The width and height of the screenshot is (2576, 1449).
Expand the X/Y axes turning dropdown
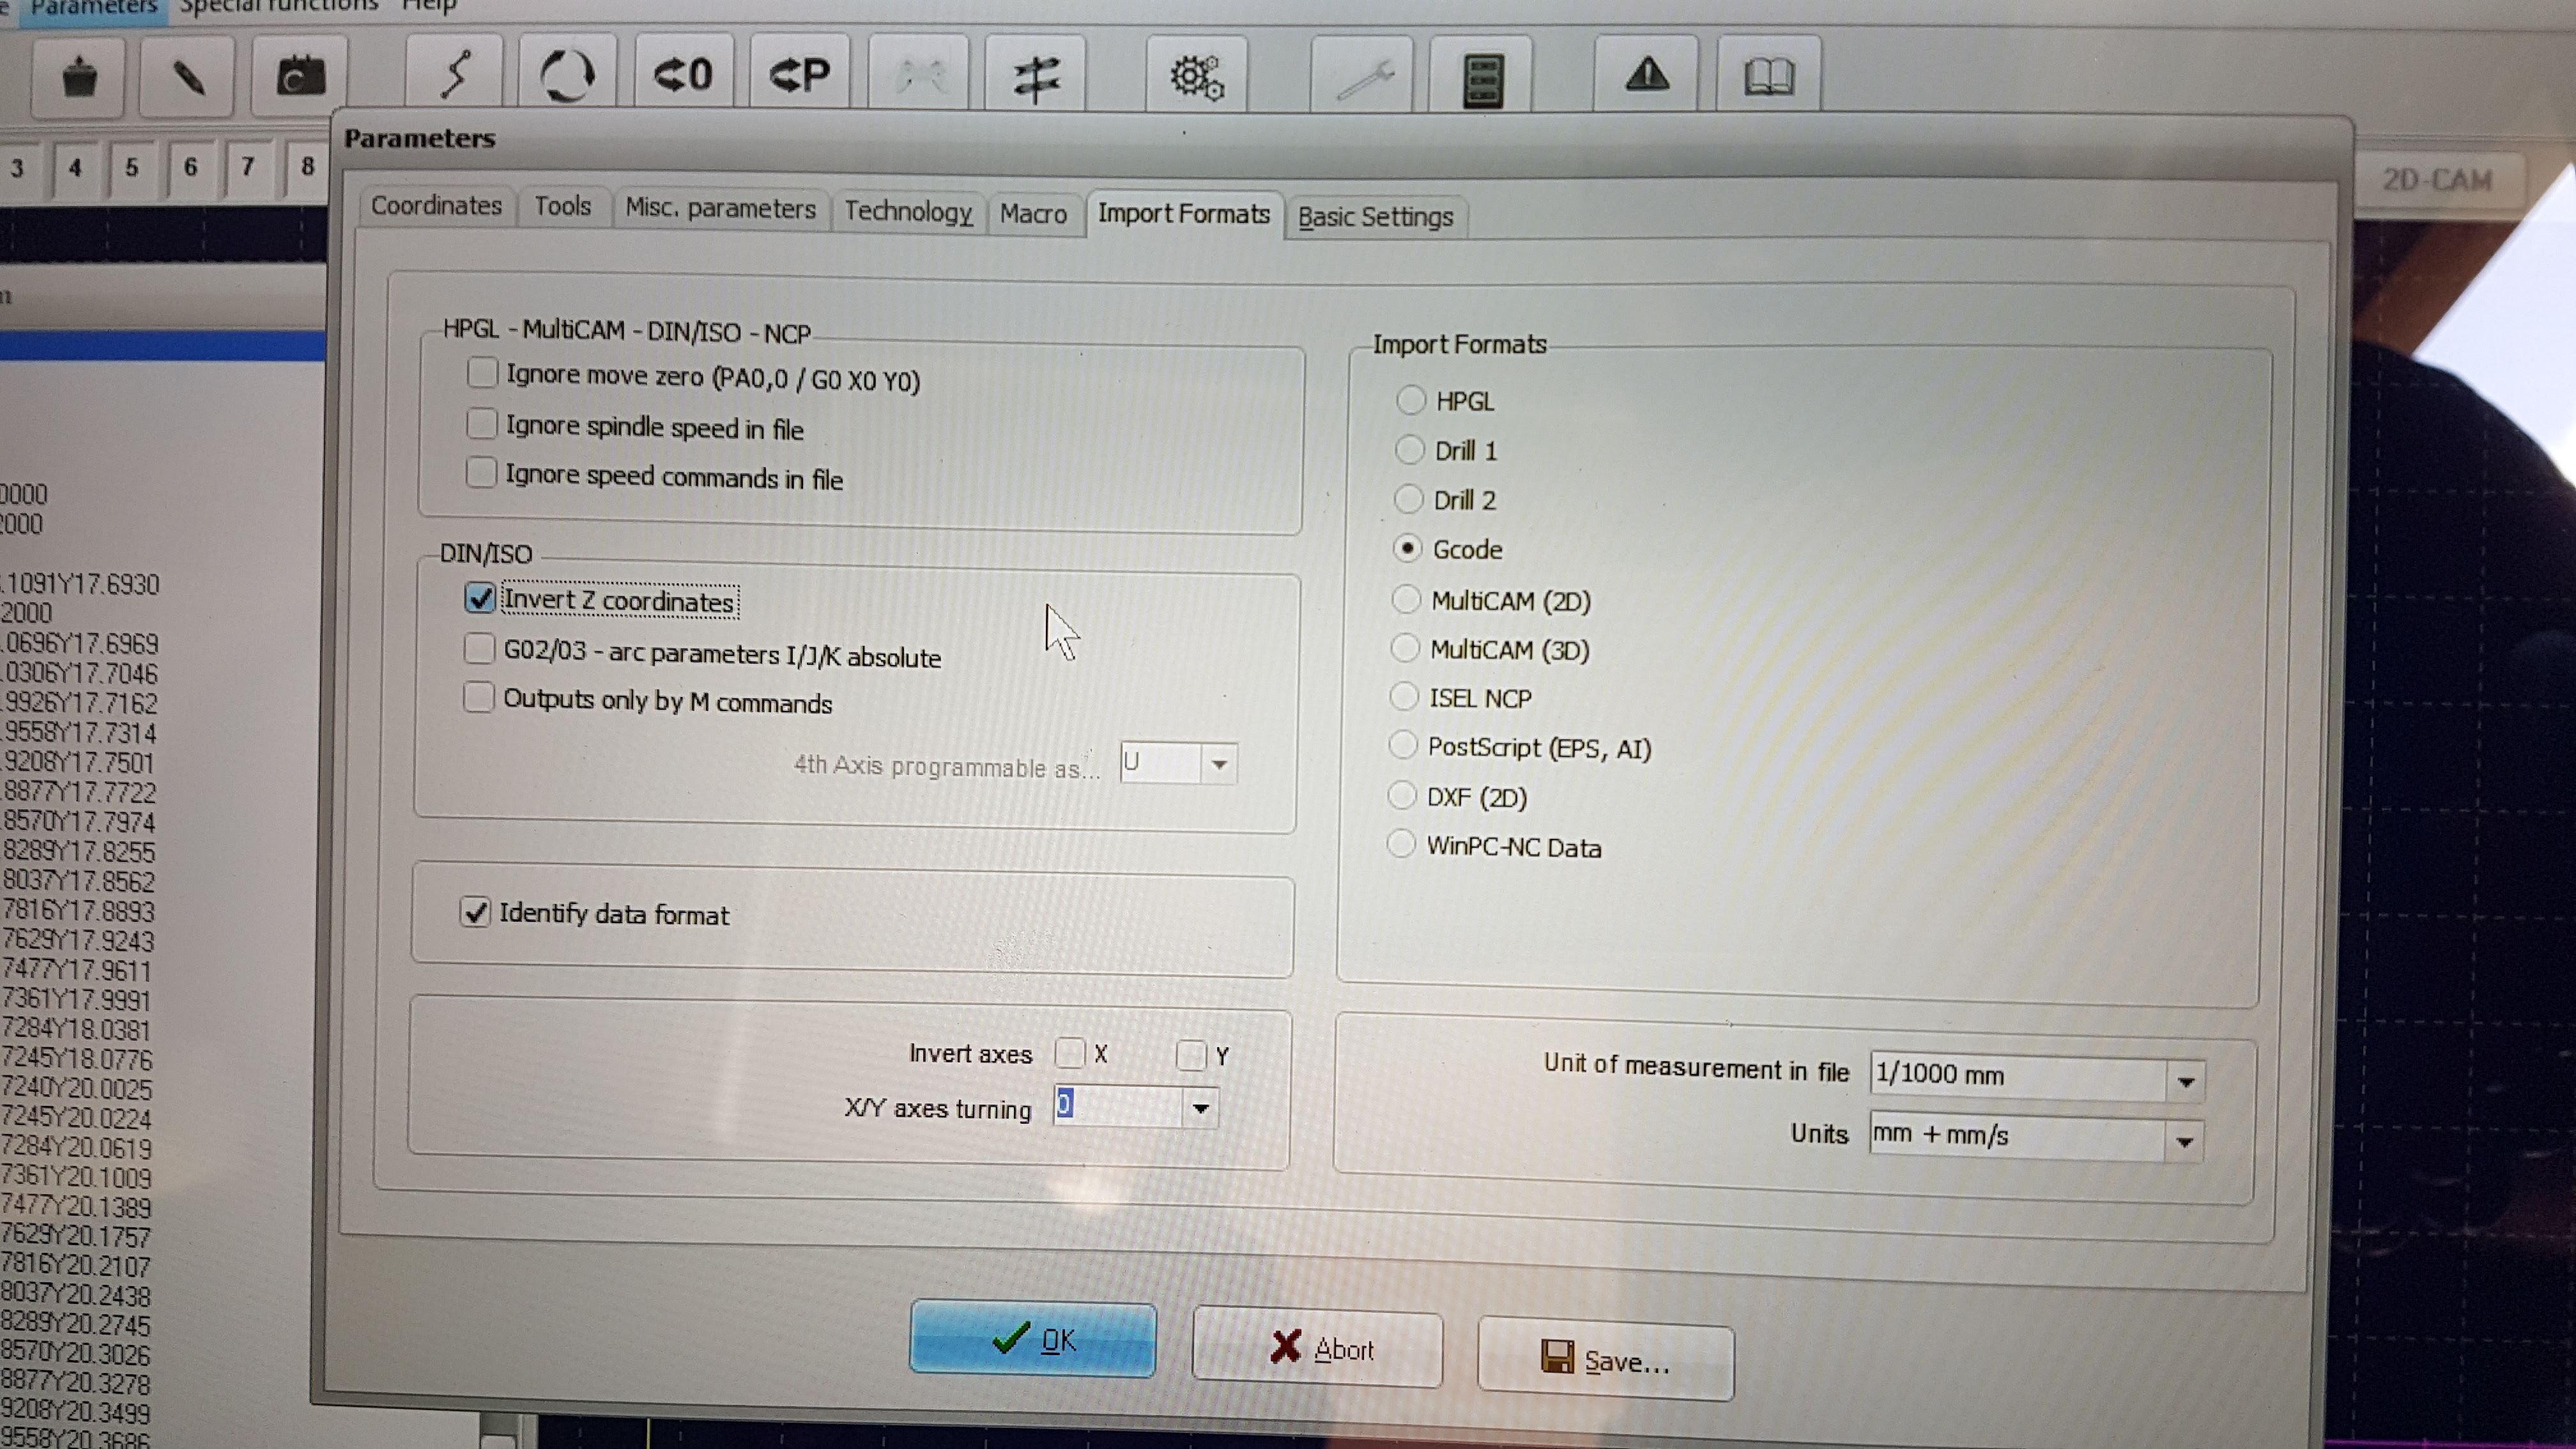coord(1200,1108)
